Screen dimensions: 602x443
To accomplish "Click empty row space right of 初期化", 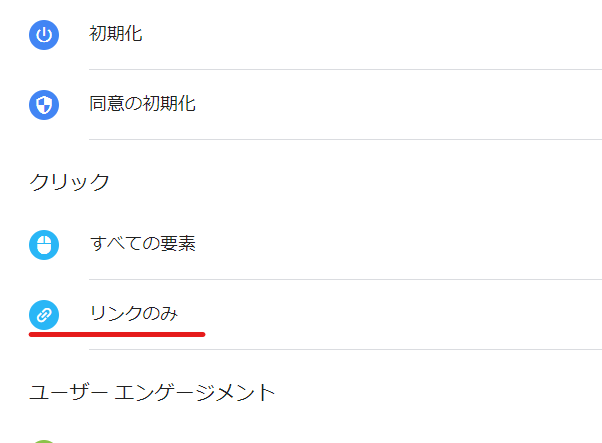I will click(x=400, y=35).
